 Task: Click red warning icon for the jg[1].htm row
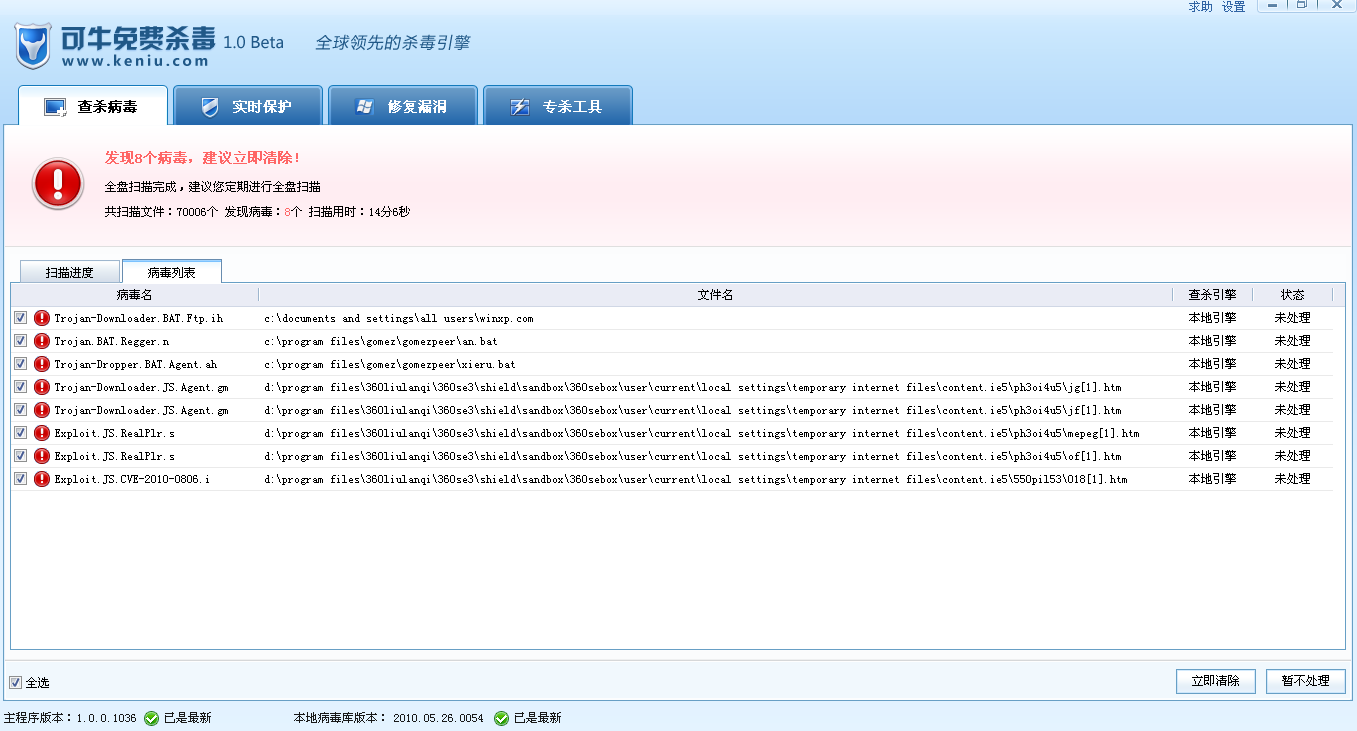click(41, 387)
